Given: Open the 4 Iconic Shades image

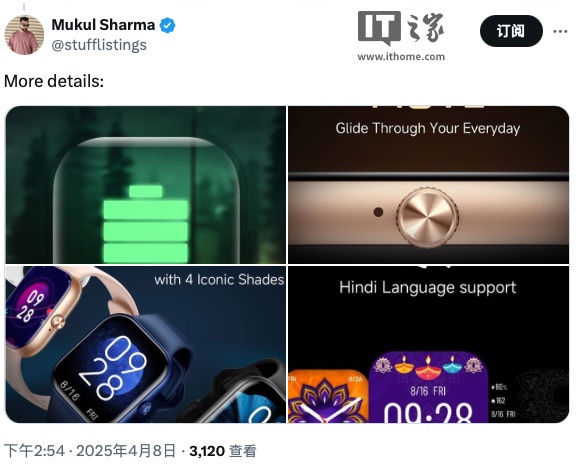Looking at the screenshot, I should [x=146, y=344].
